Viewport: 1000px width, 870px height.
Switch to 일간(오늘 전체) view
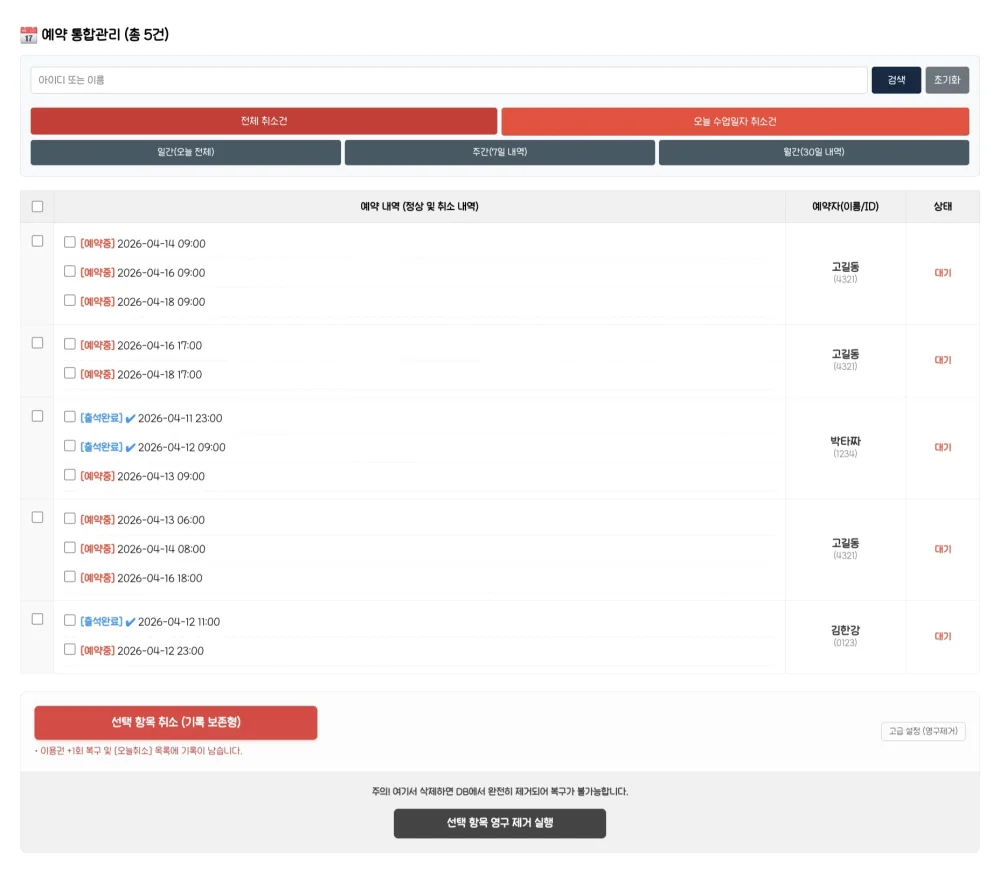pyautogui.click(x=186, y=152)
